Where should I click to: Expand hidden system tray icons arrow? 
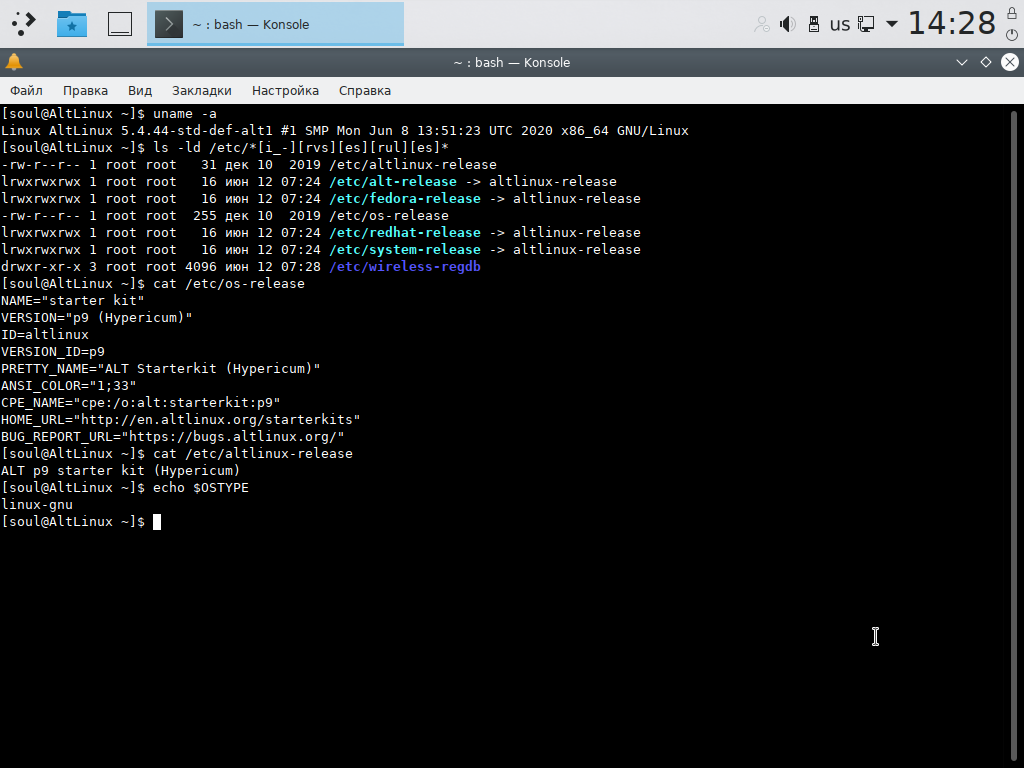pos(891,24)
